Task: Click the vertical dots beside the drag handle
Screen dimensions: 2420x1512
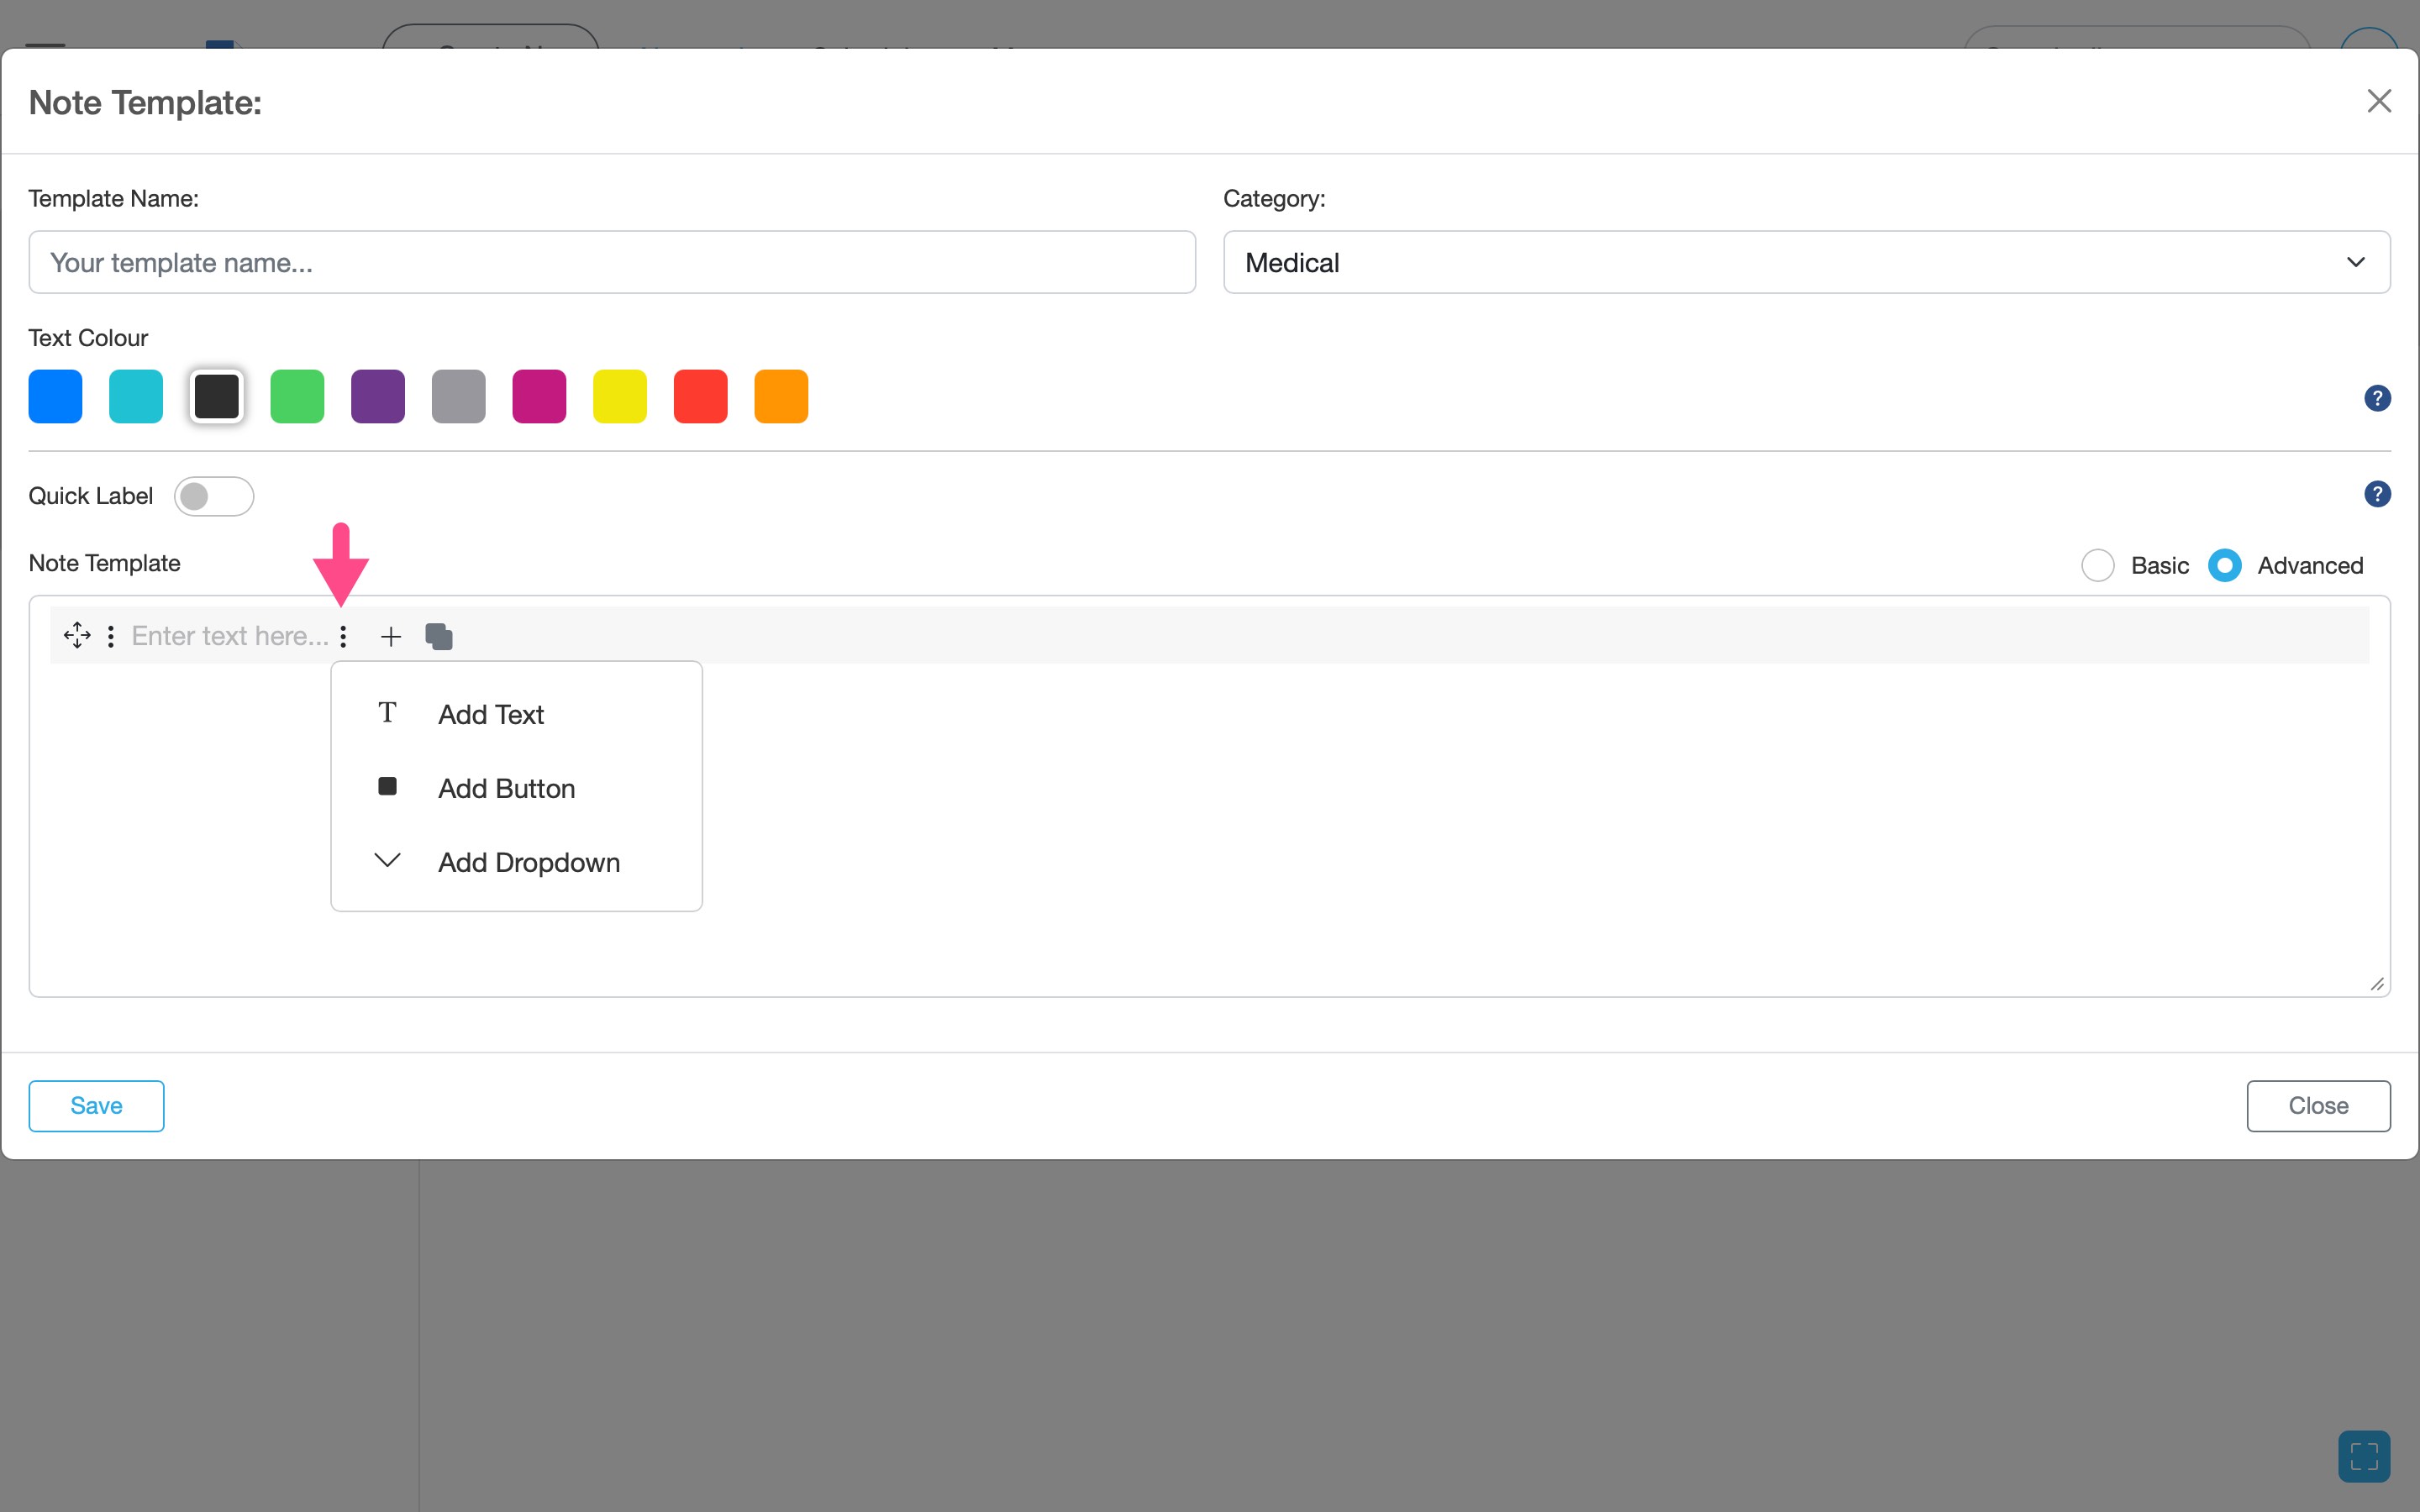Action: tap(111, 635)
